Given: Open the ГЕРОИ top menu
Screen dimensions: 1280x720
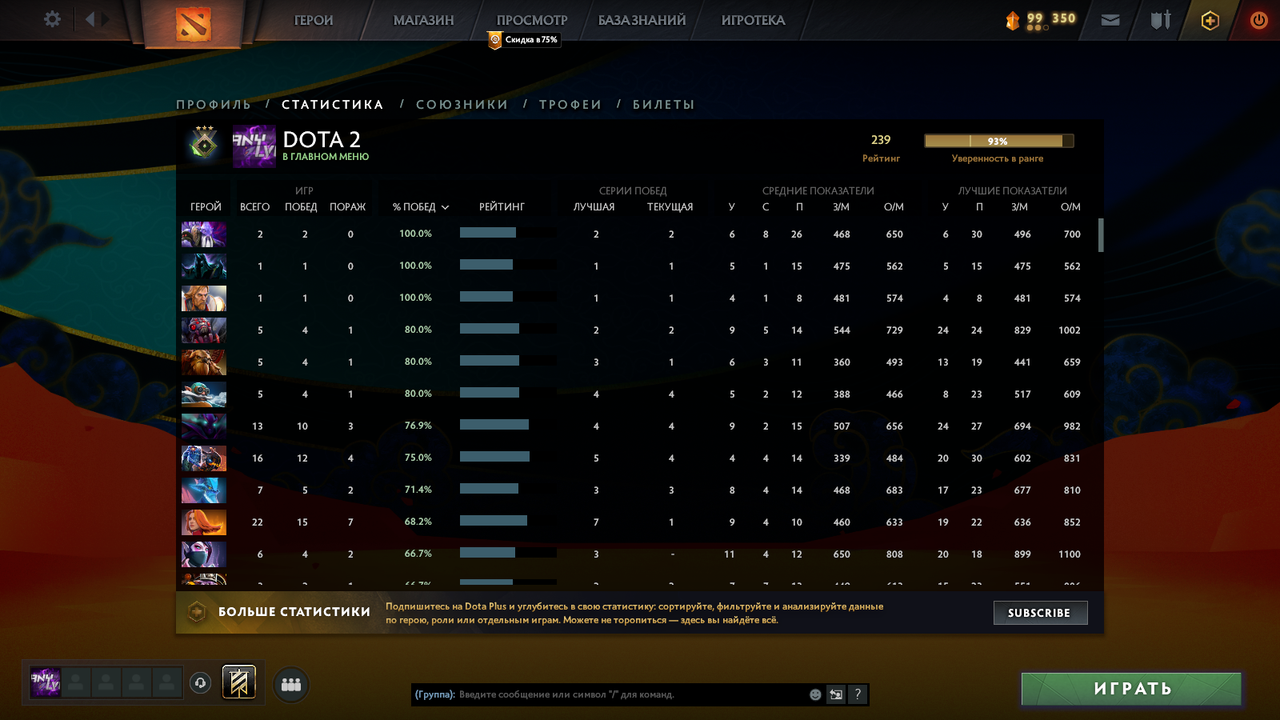Looking at the screenshot, I should pos(314,20).
